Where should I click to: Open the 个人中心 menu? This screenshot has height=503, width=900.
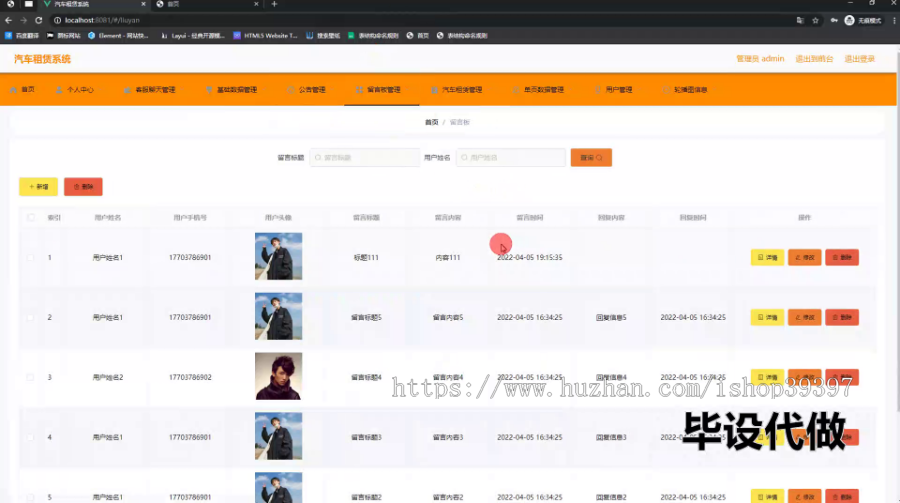tap(80, 90)
